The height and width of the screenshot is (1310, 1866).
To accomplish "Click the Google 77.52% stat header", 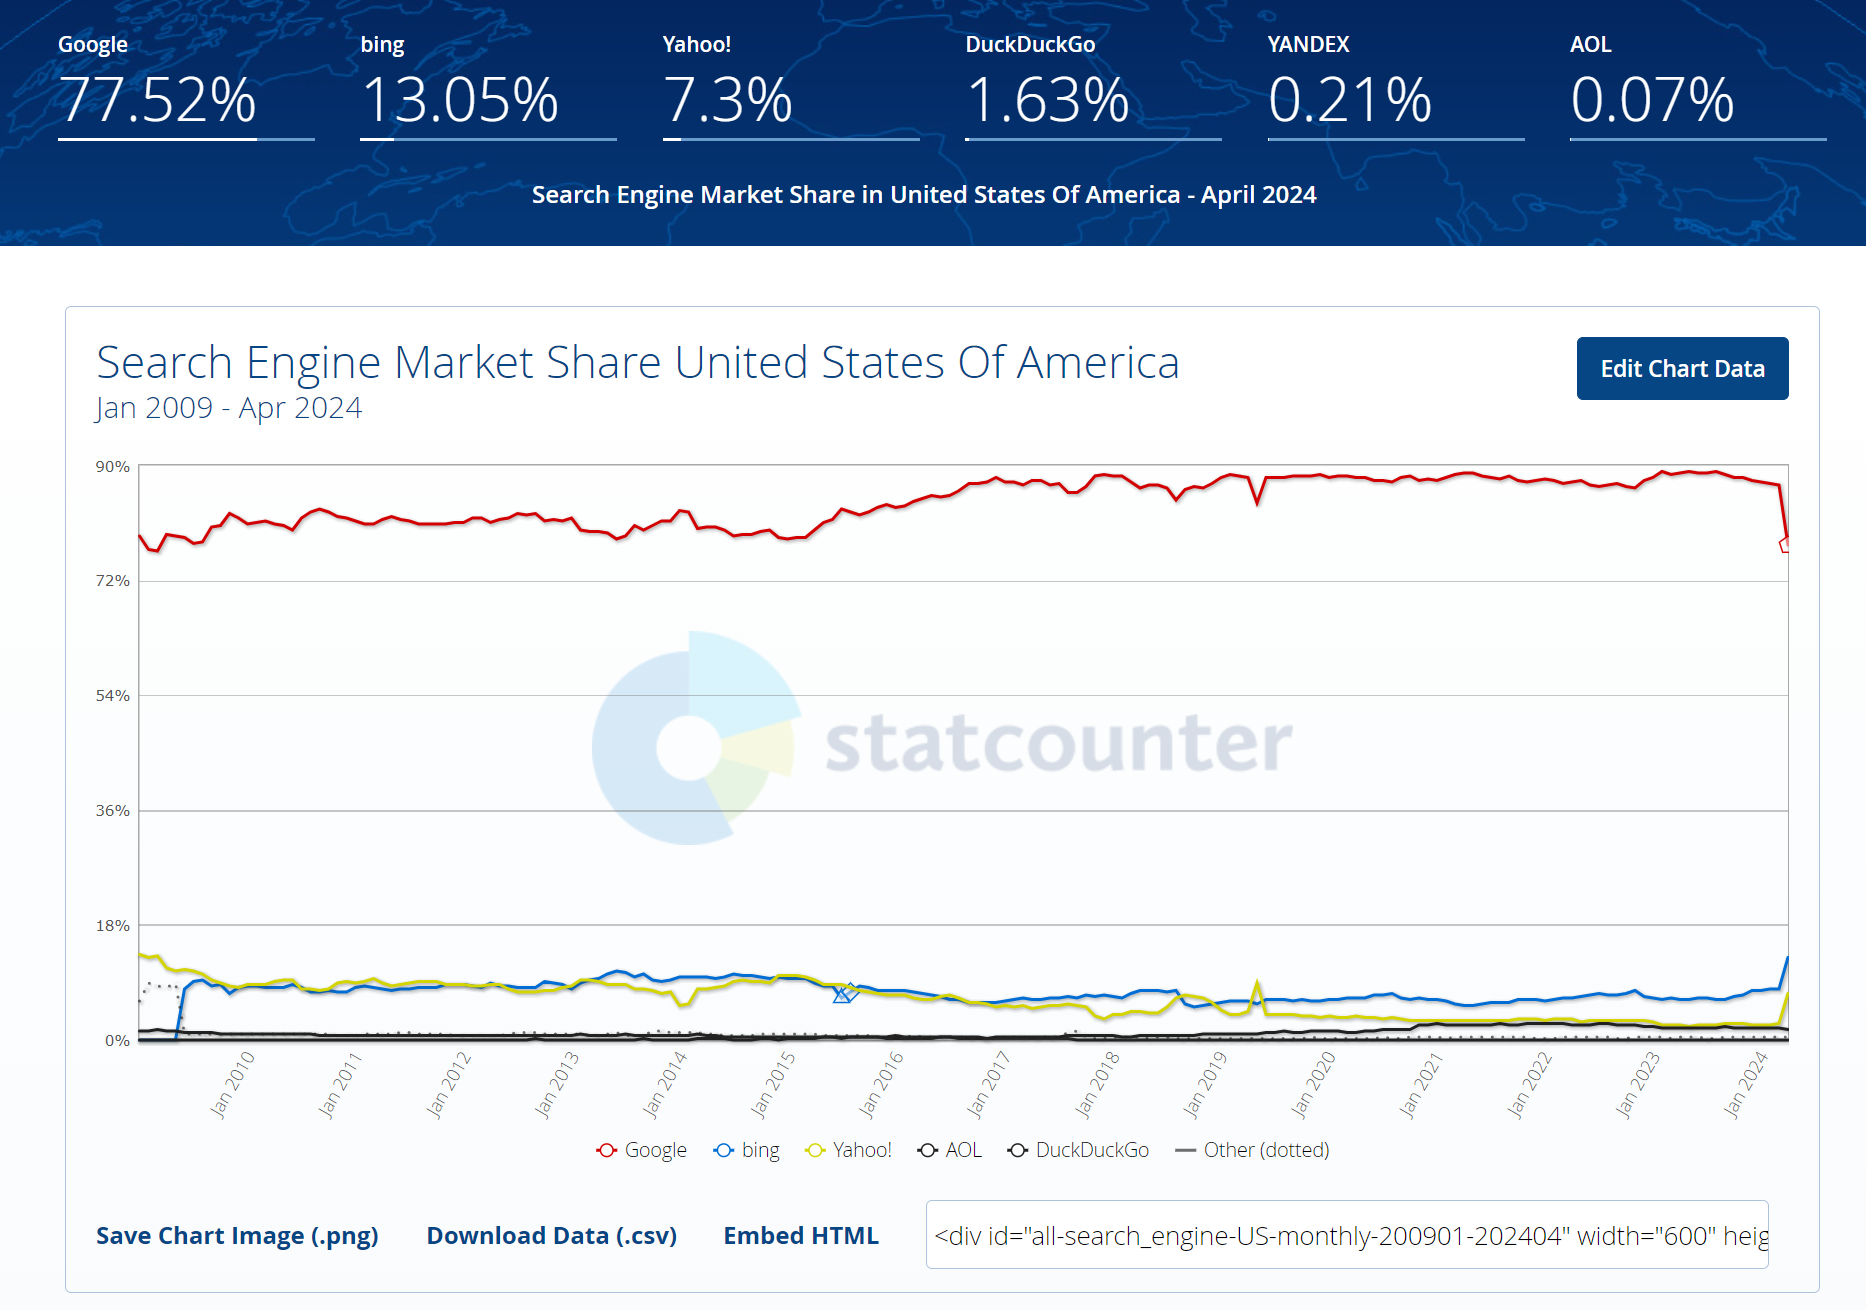I will (x=186, y=86).
